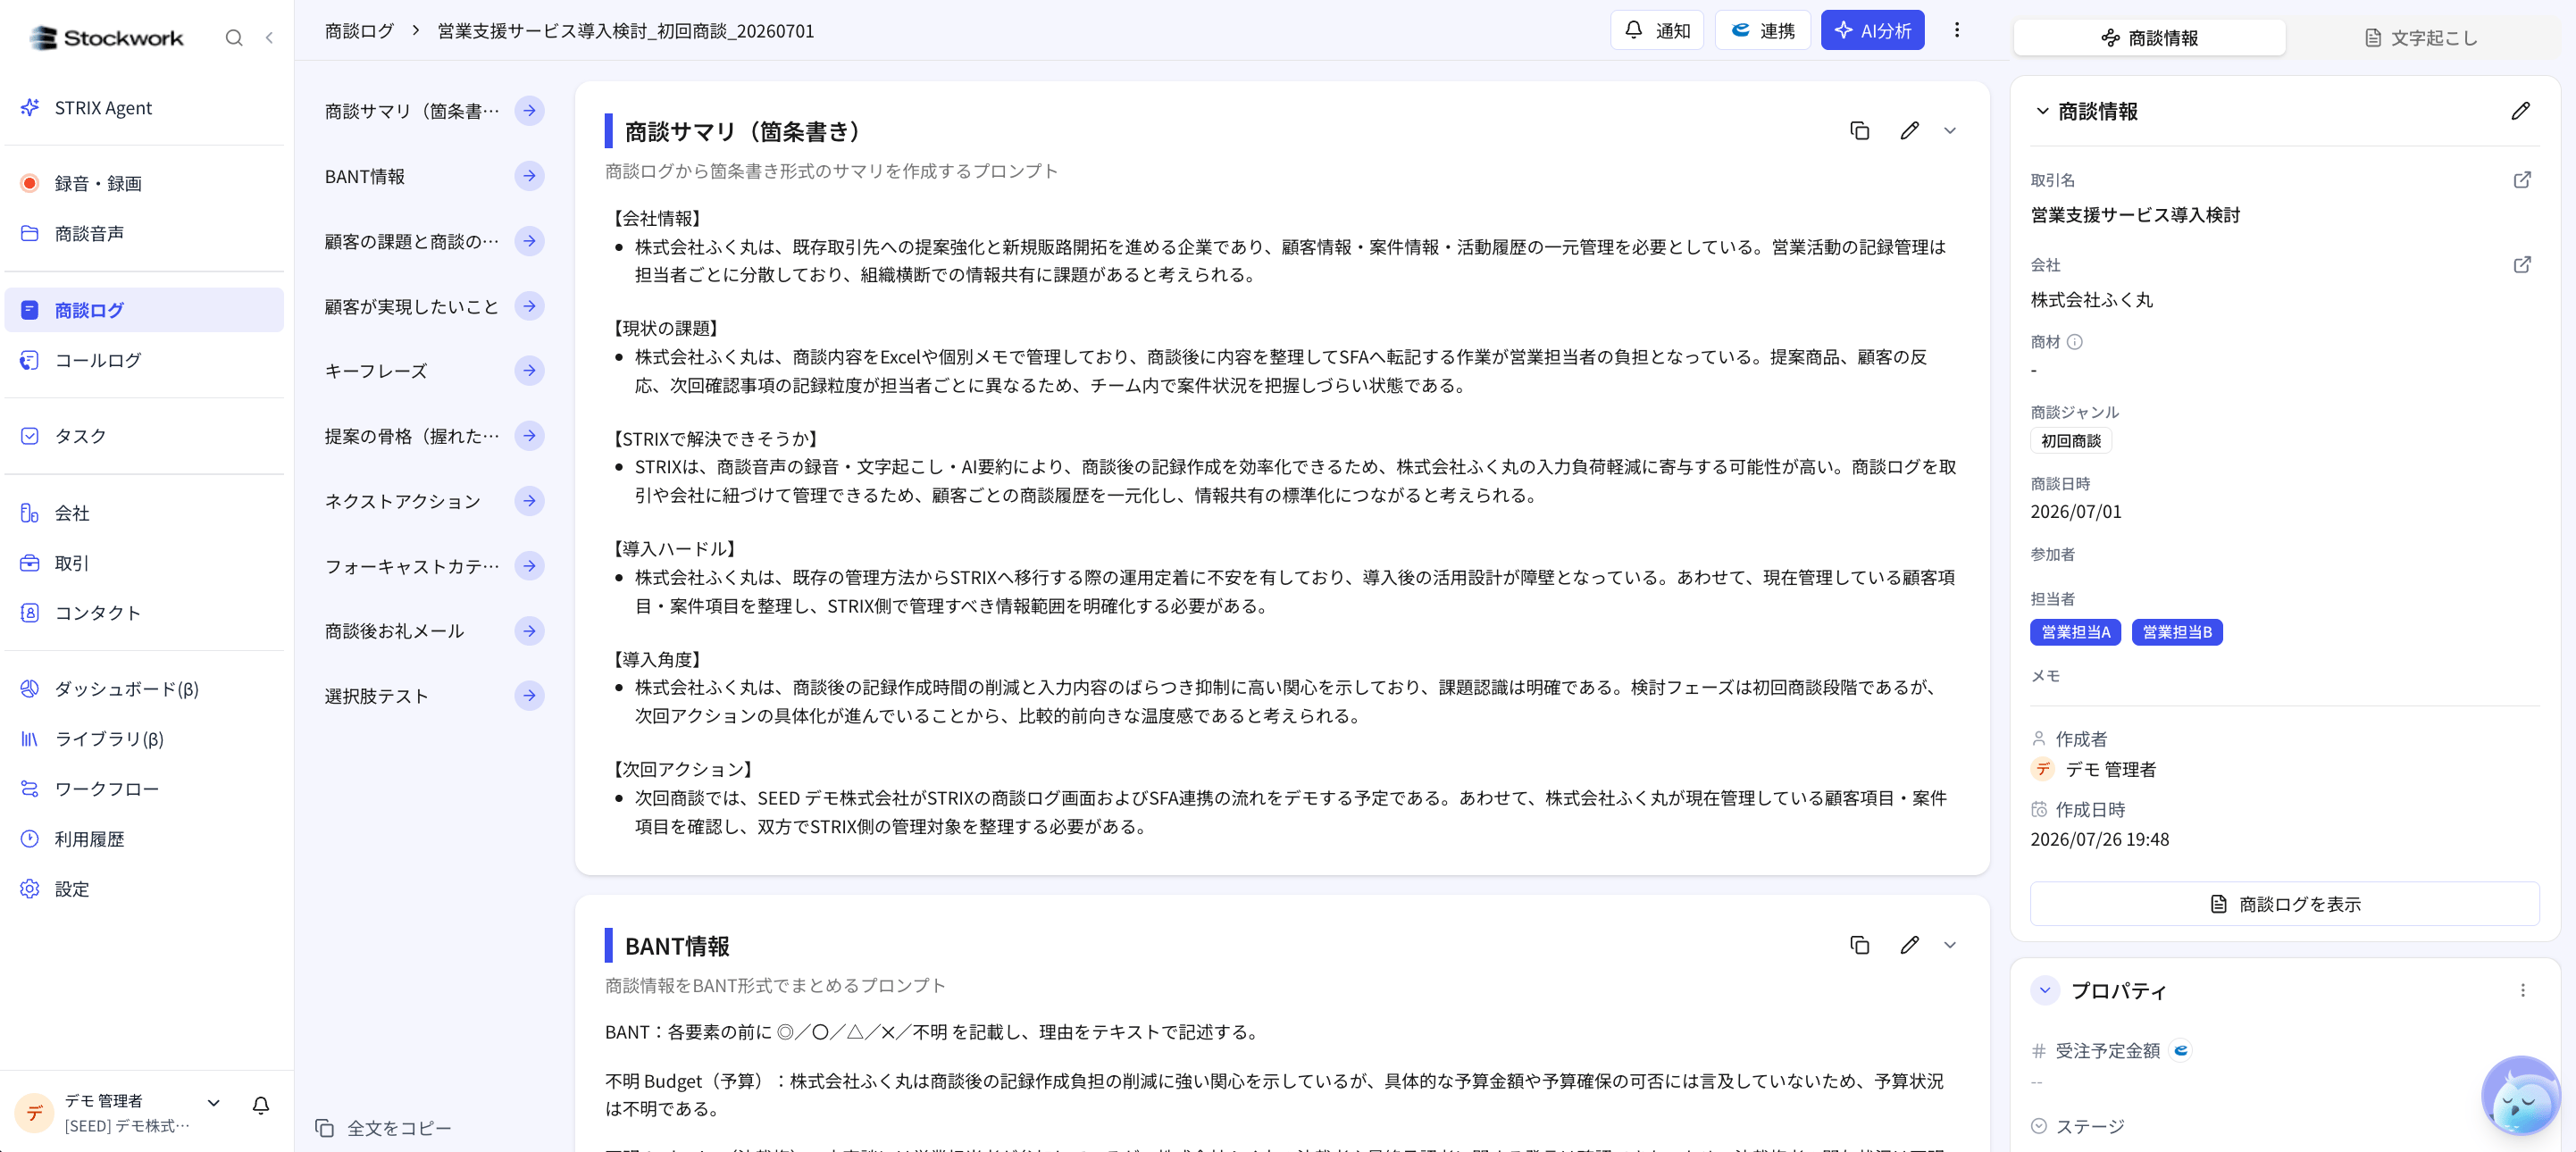The height and width of the screenshot is (1152, 2576).
Task: Copy the BANT情報 section using the copy icon
Action: click(x=1860, y=945)
